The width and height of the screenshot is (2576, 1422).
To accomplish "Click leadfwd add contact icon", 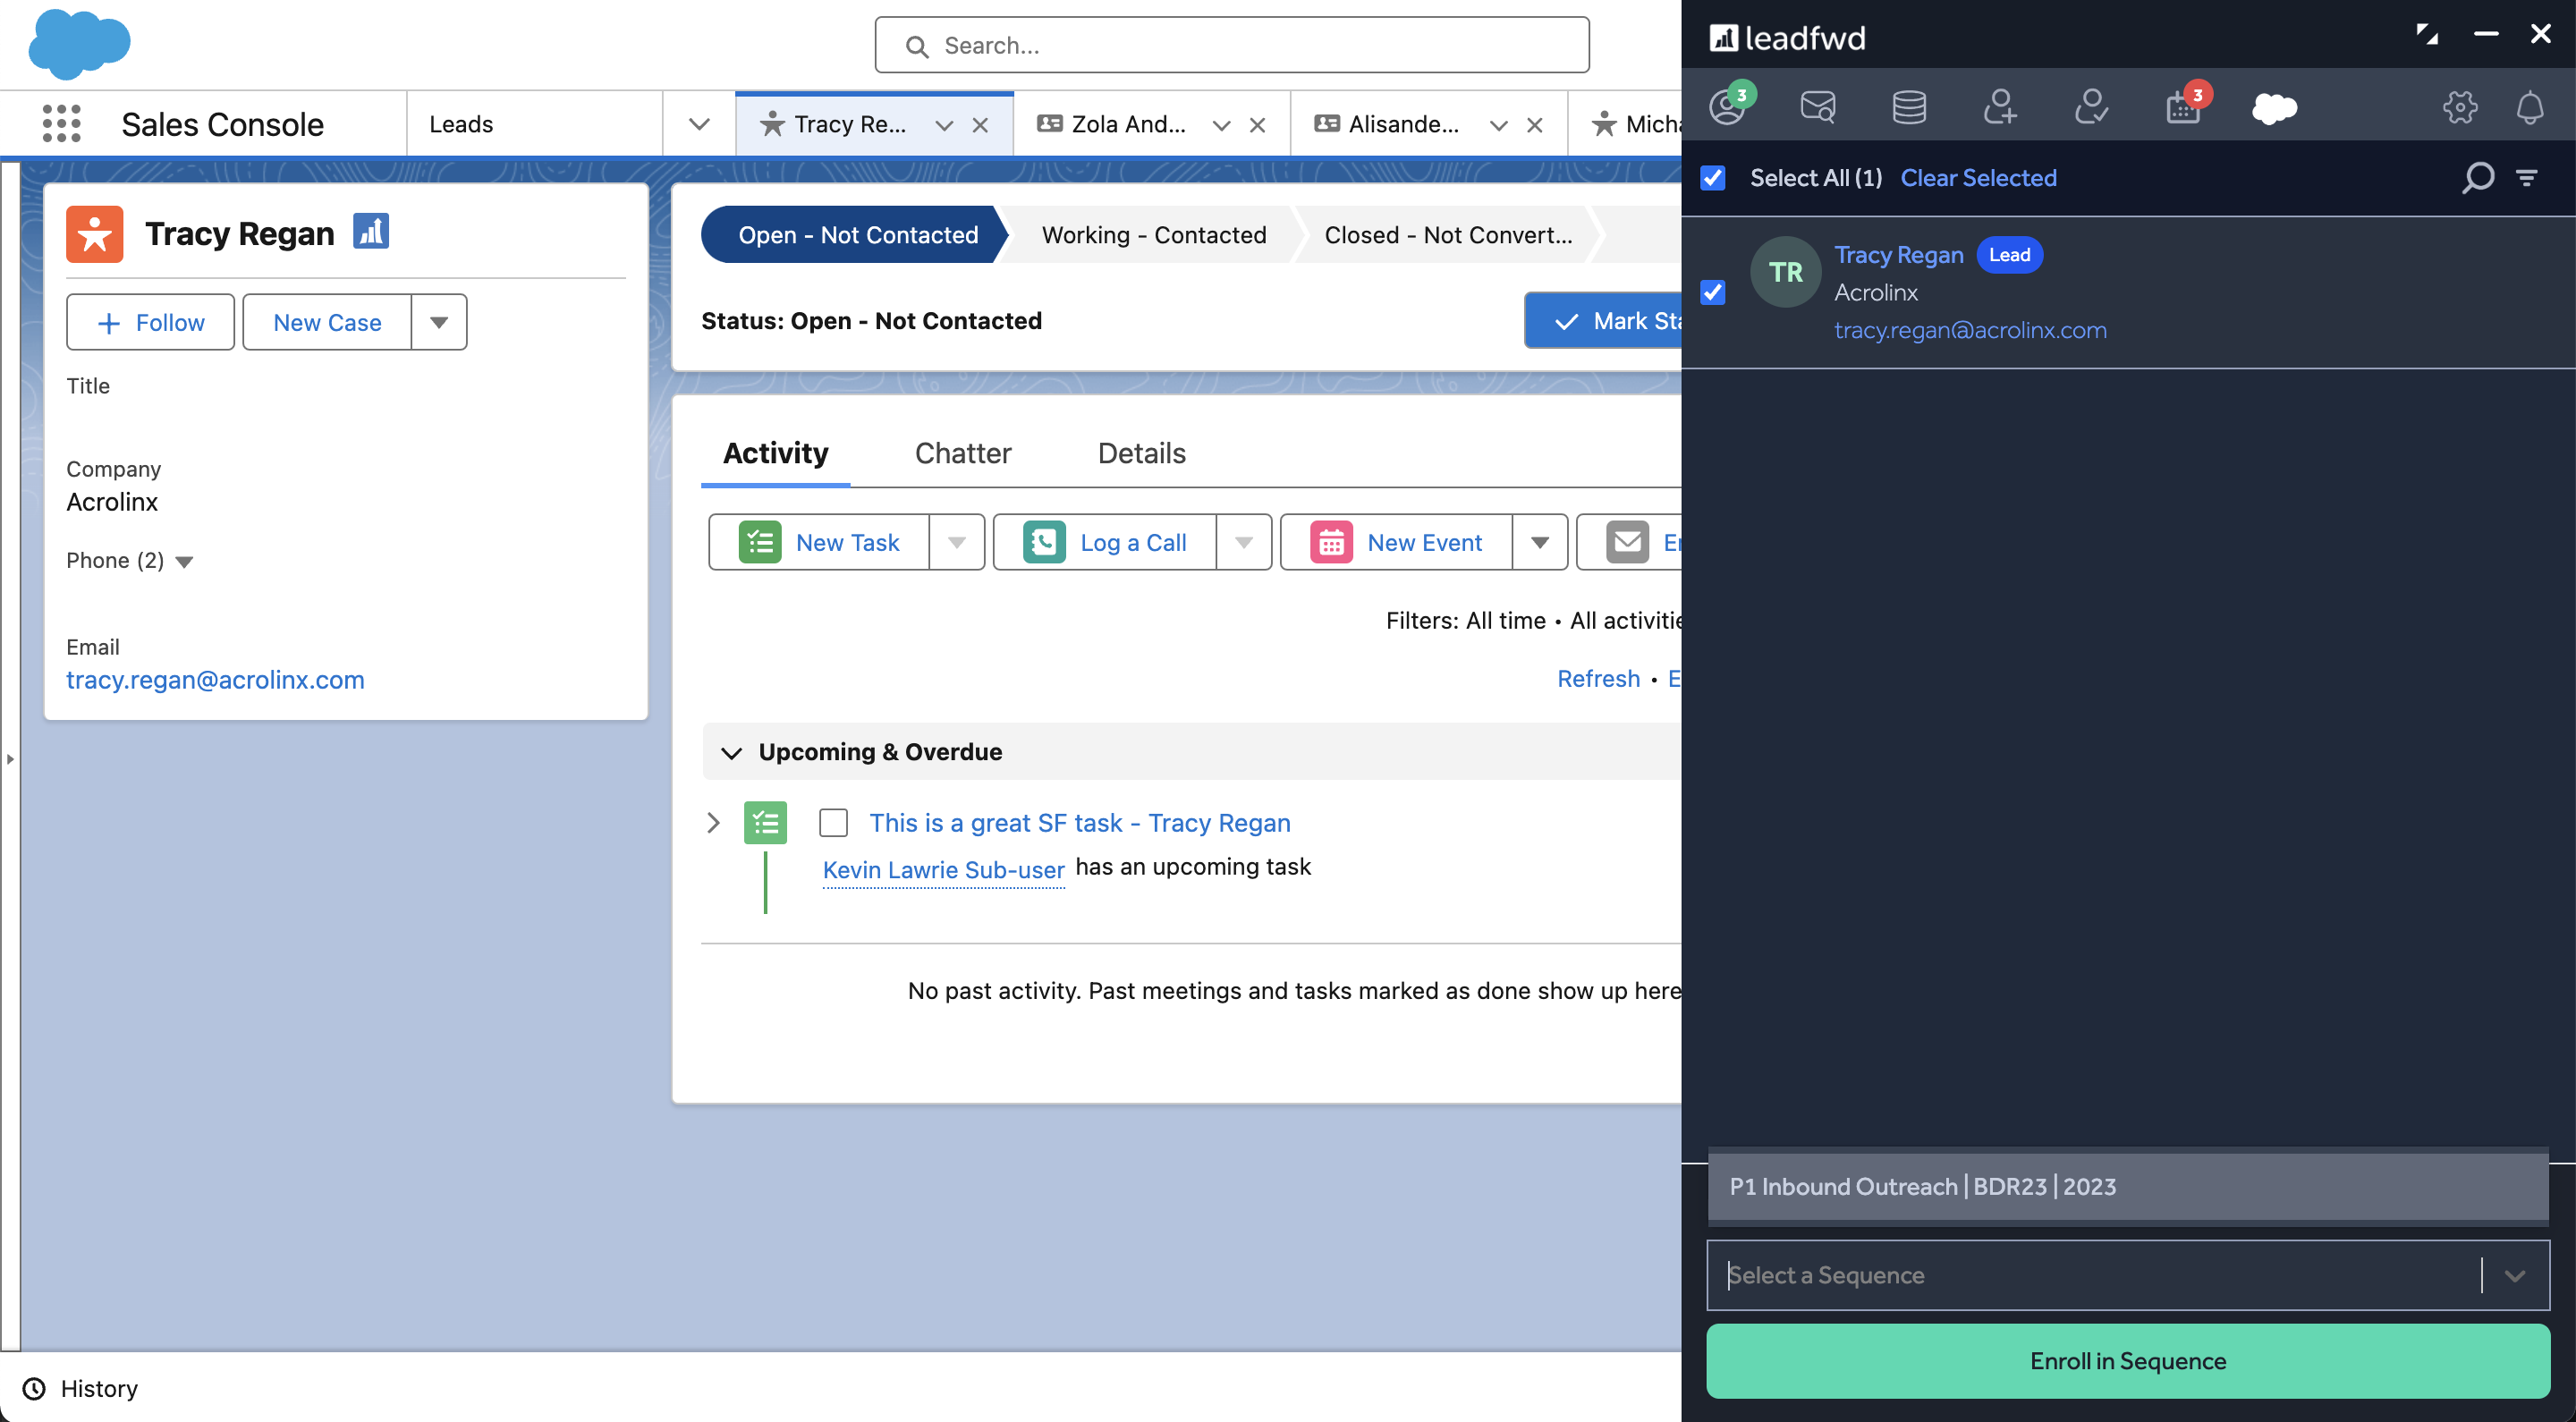I will 2000,106.
